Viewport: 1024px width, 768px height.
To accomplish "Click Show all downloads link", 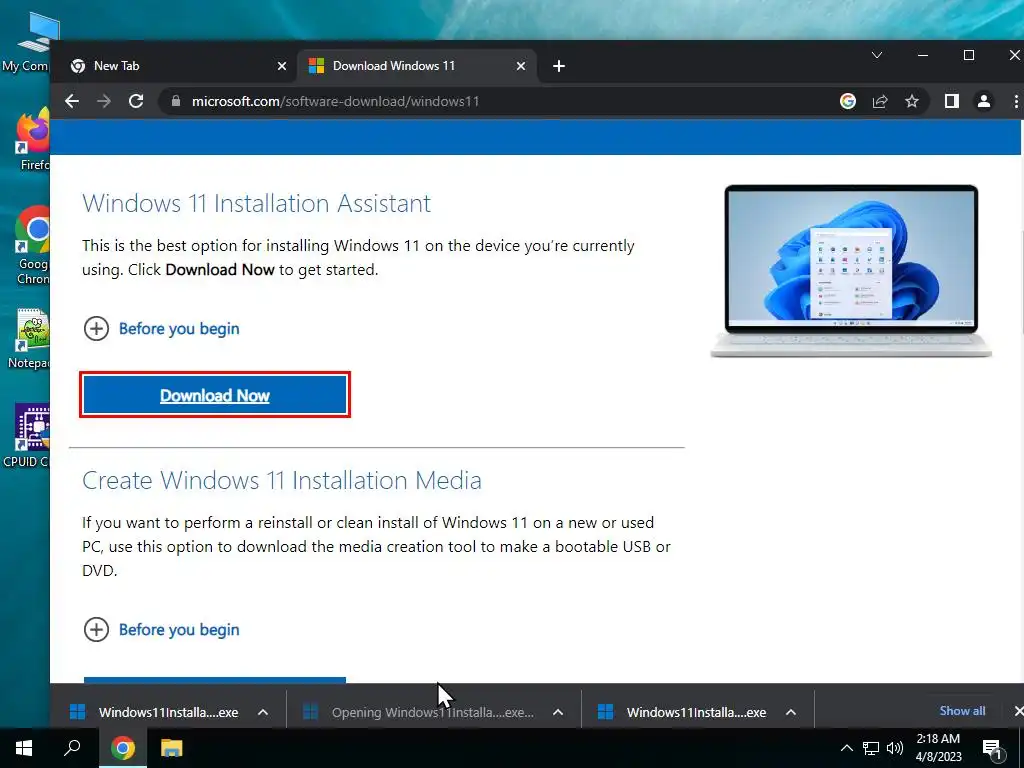I will pyautogui.click(x=962, y=711).
